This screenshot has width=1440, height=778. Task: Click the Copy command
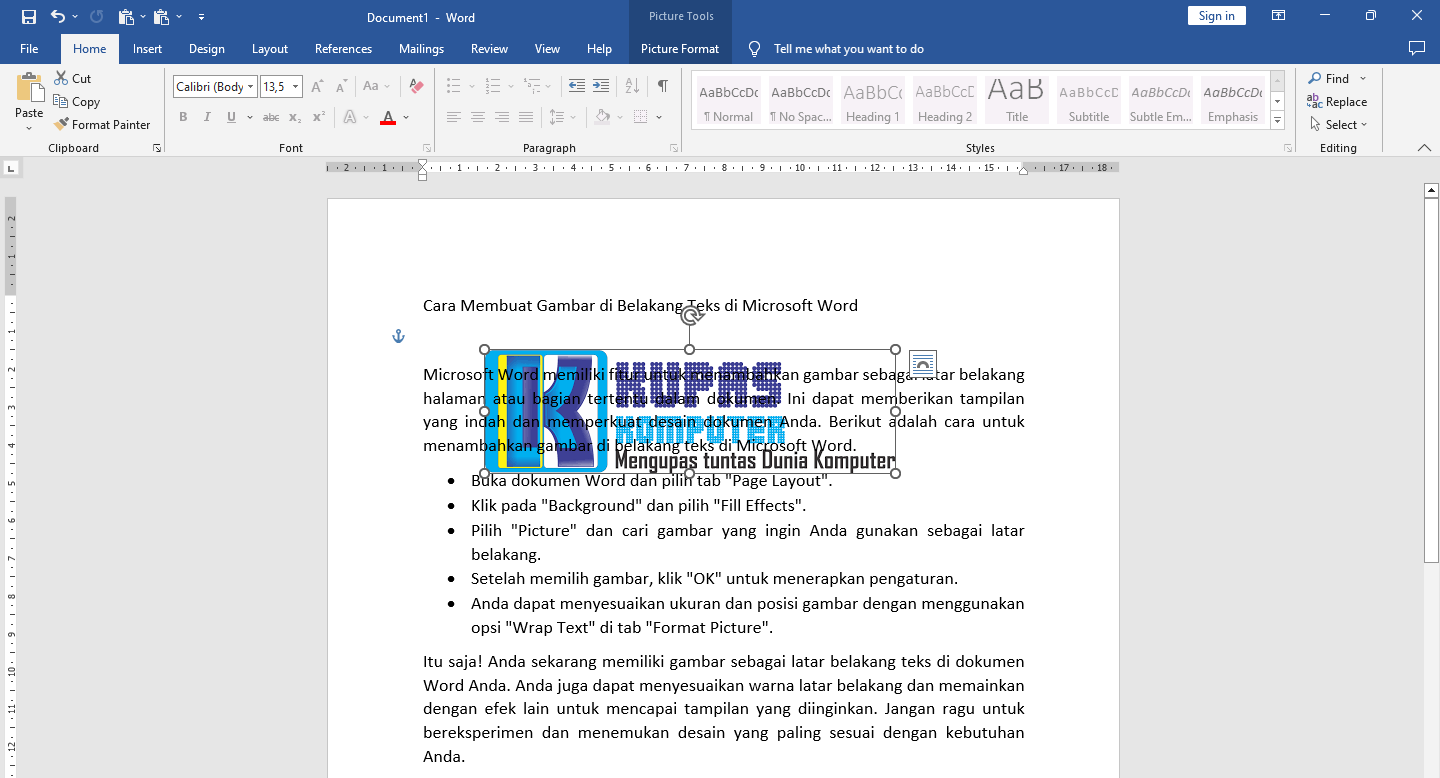coord(76,101)
